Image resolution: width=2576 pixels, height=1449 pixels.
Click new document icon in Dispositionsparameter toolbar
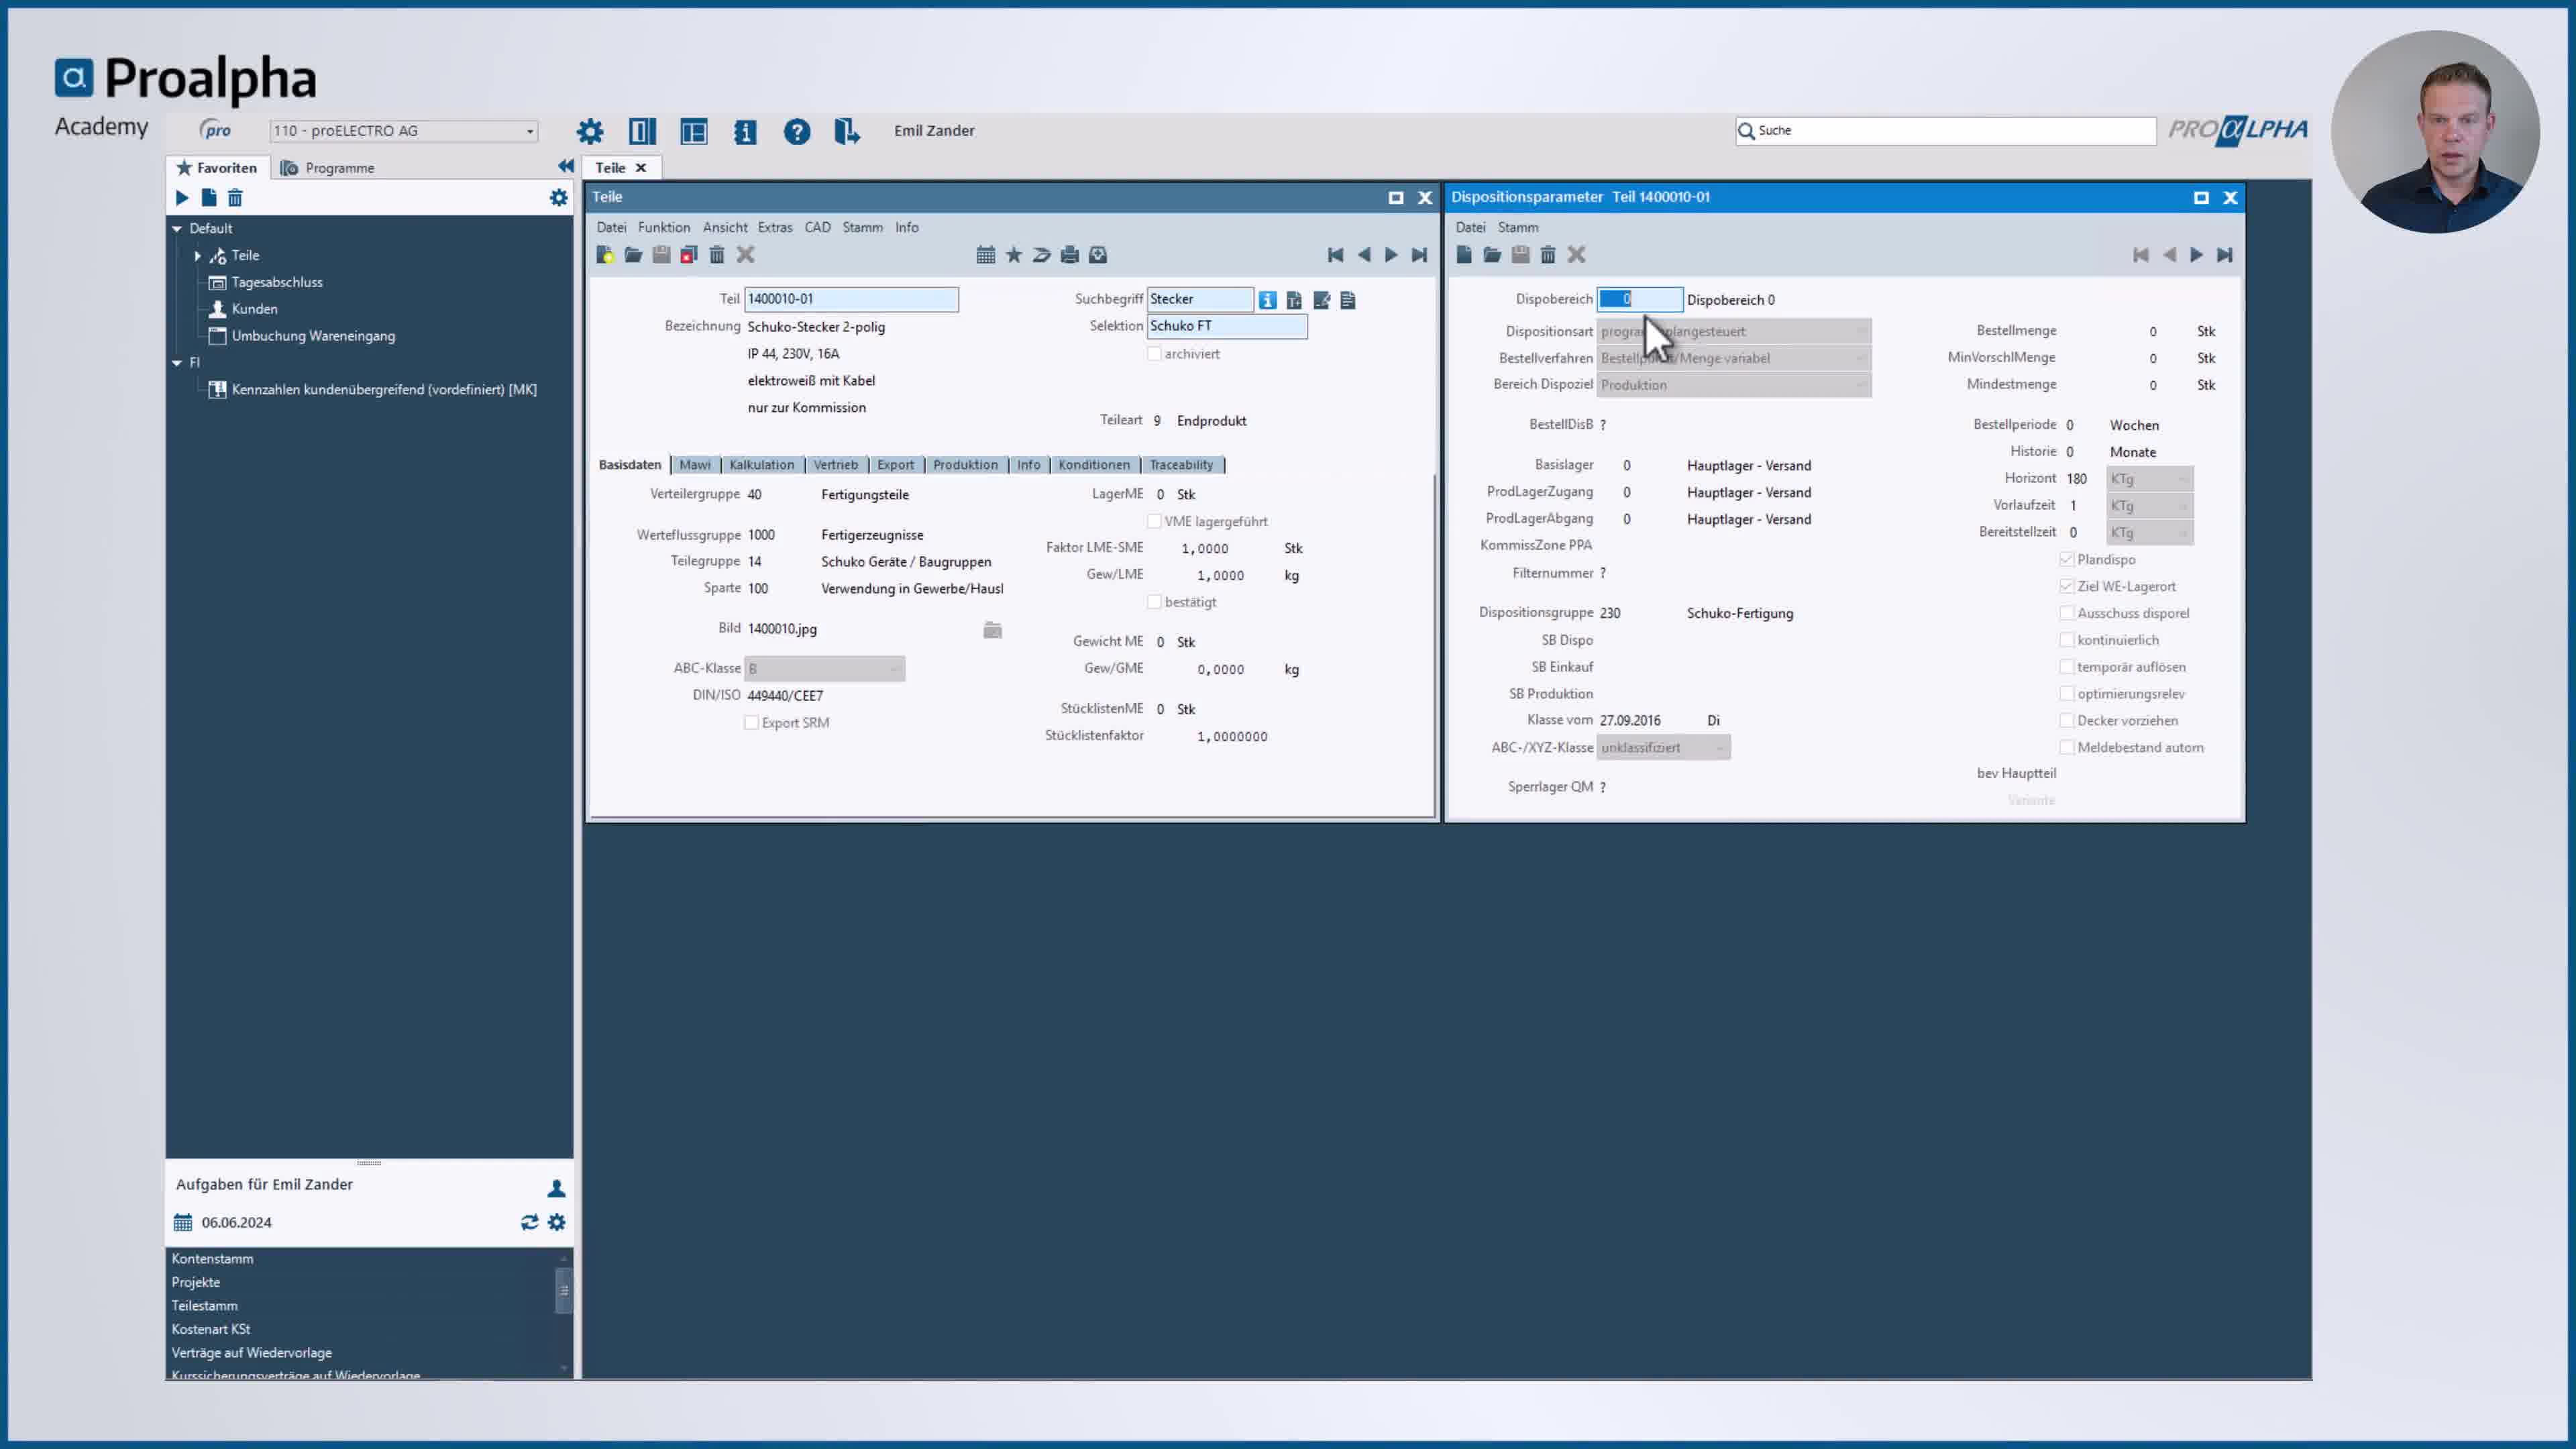pos(1464,255)
